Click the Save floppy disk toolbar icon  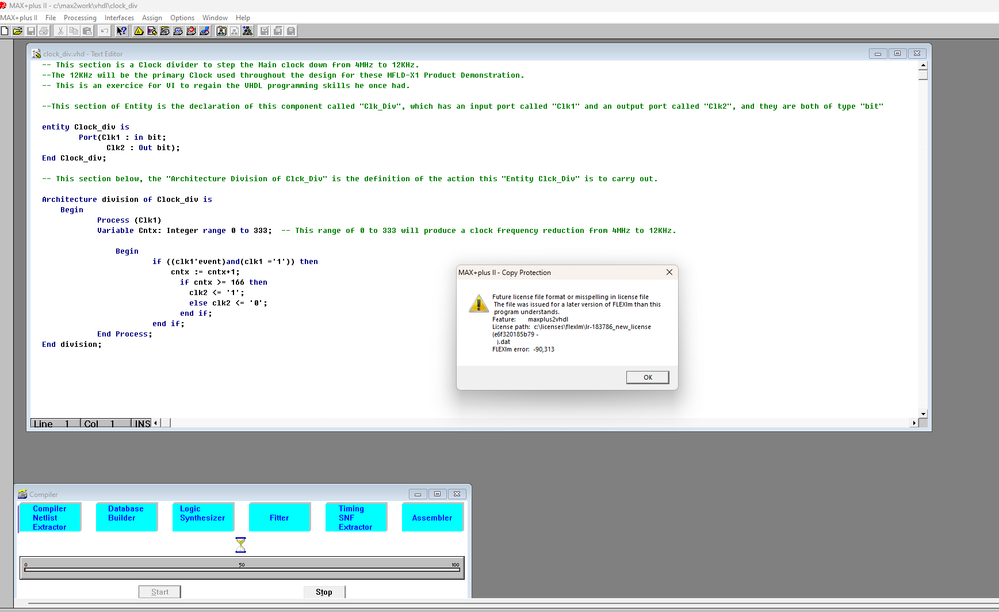31,31
